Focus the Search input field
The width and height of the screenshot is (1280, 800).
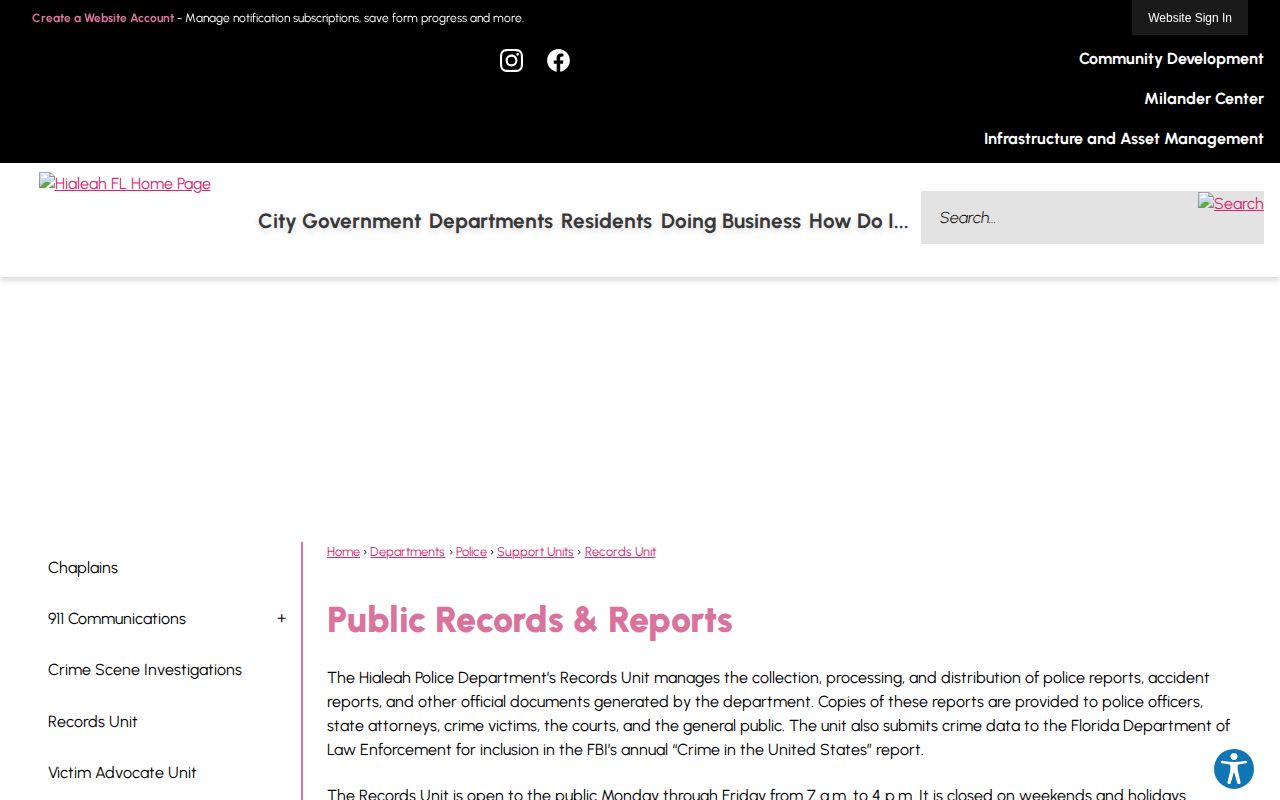[x=1060, y=218]
